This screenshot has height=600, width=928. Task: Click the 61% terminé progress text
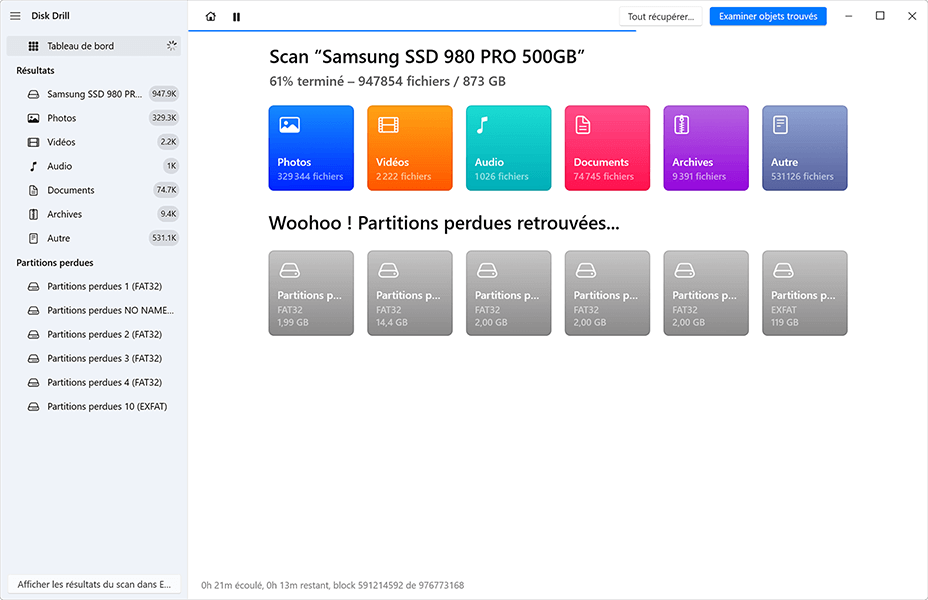pos(387,81)
